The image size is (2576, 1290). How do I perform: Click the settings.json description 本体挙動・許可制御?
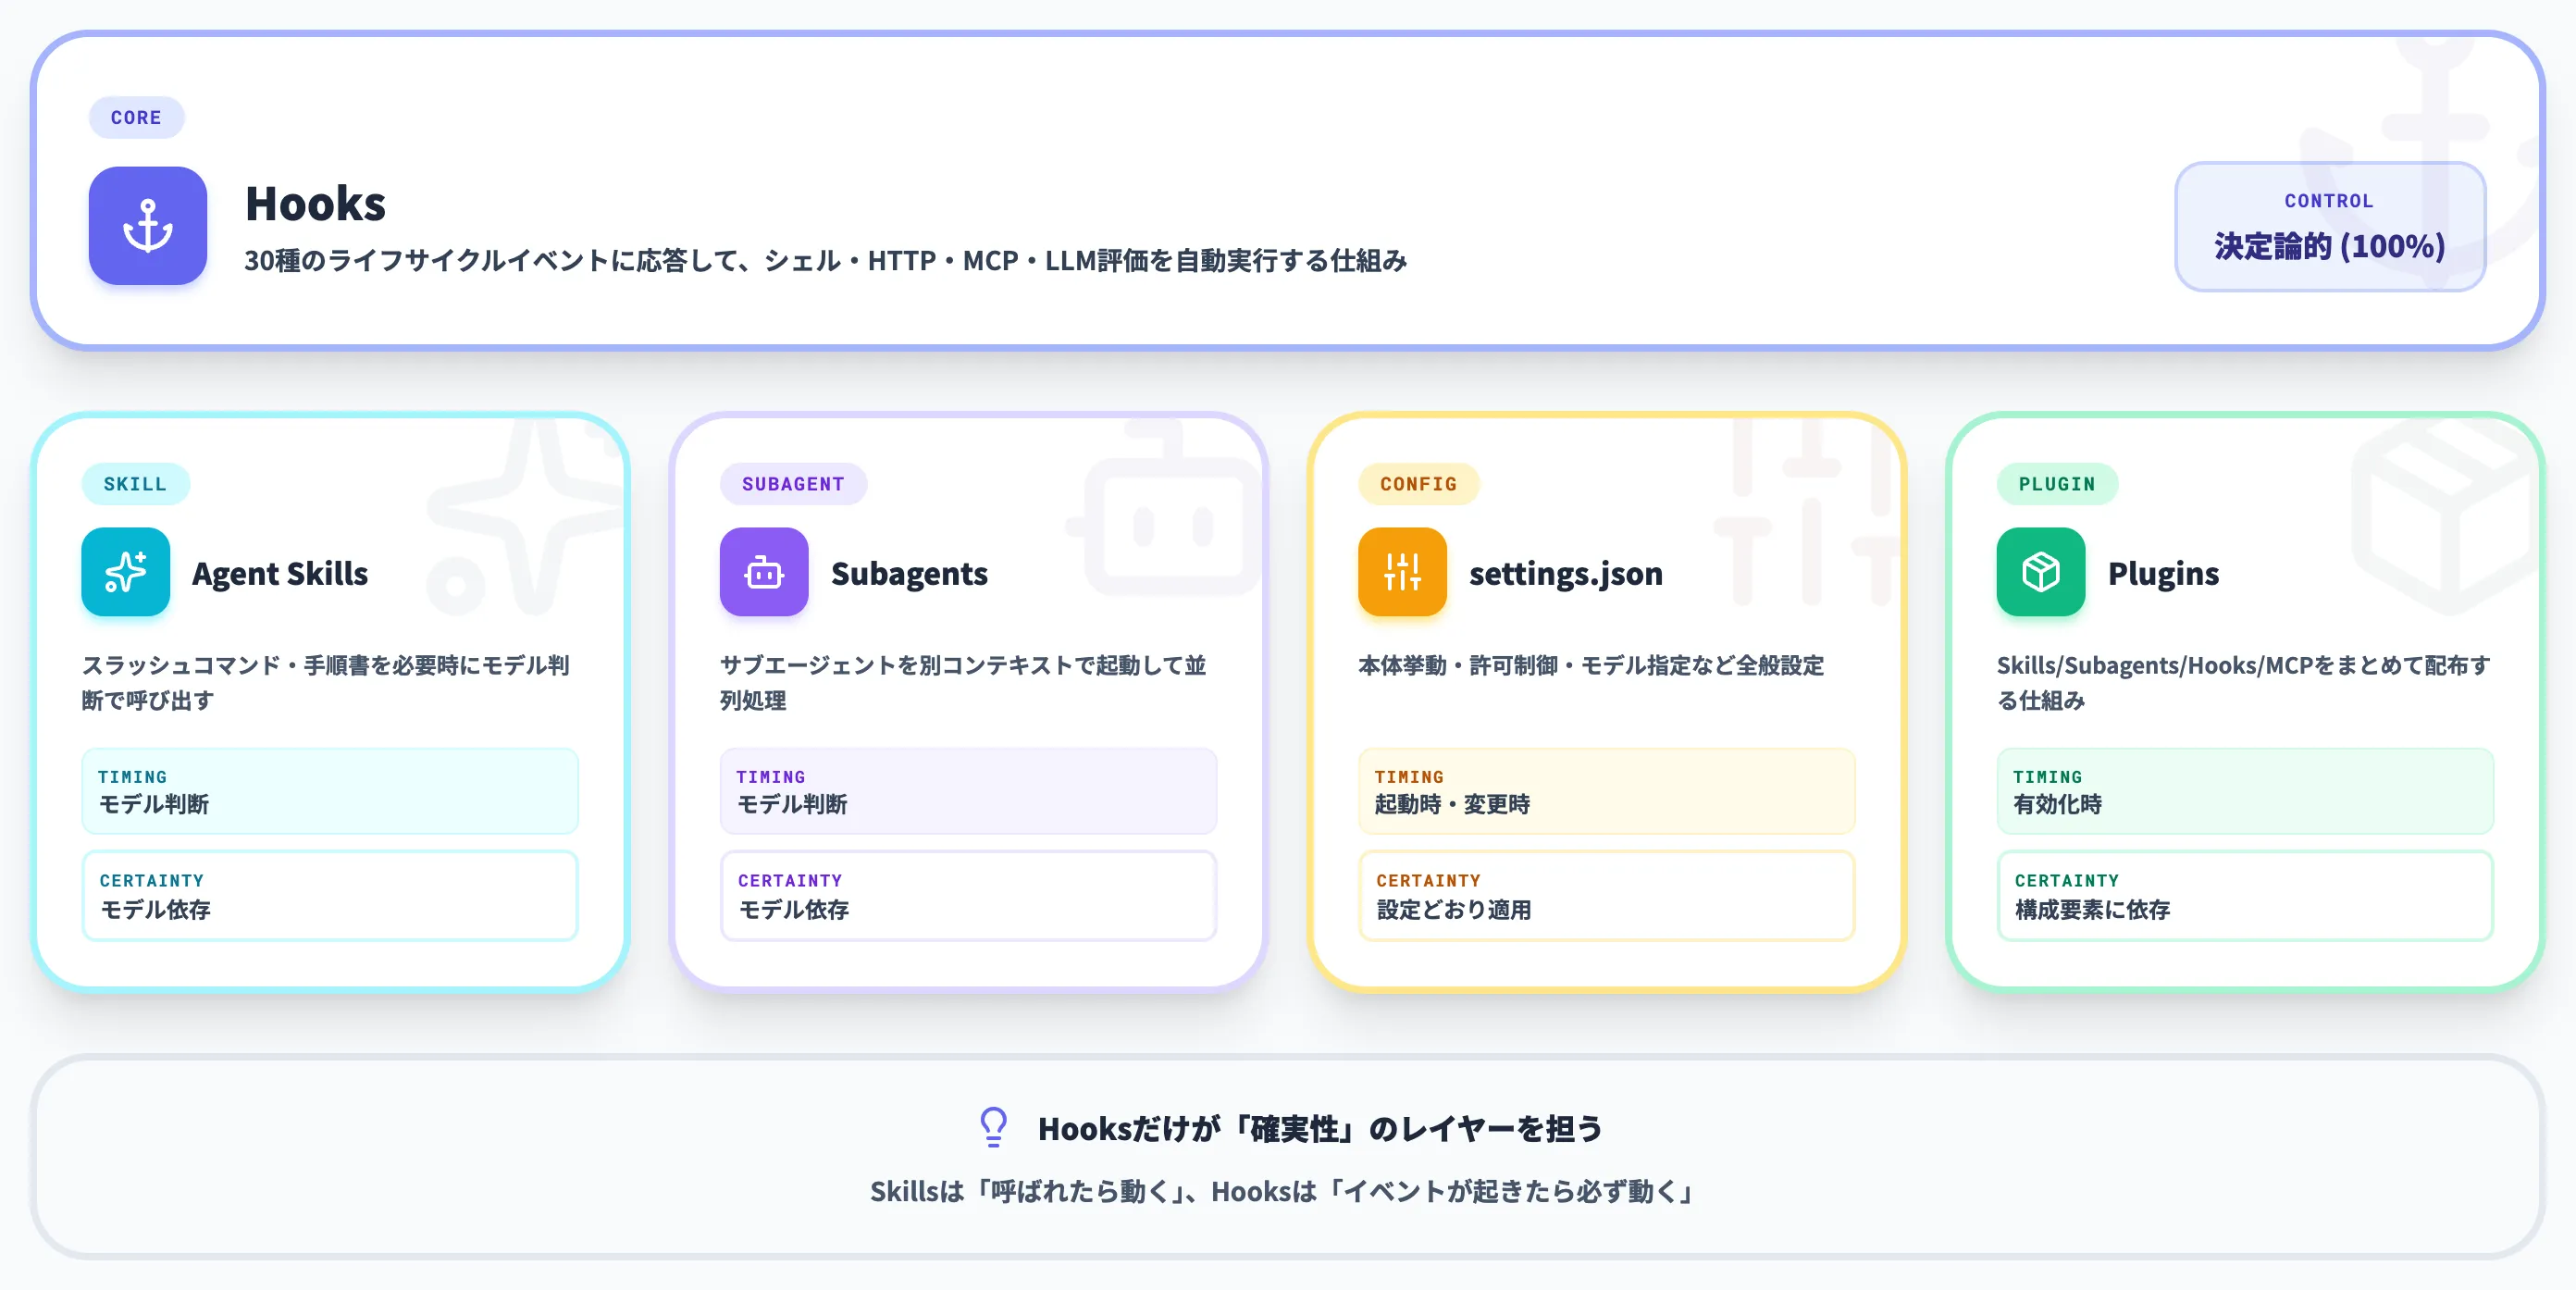1590,665
